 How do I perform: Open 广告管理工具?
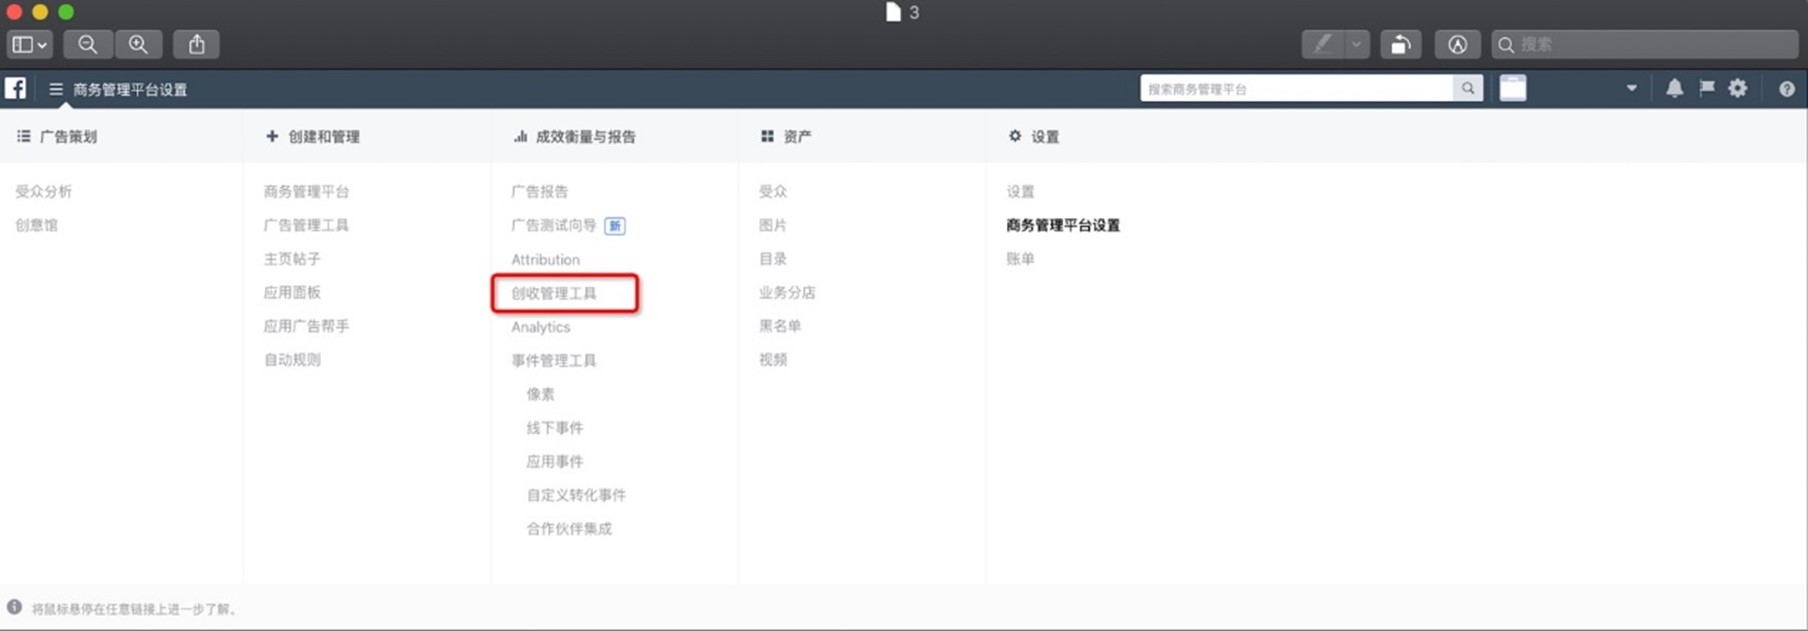(x=306, y=225)
